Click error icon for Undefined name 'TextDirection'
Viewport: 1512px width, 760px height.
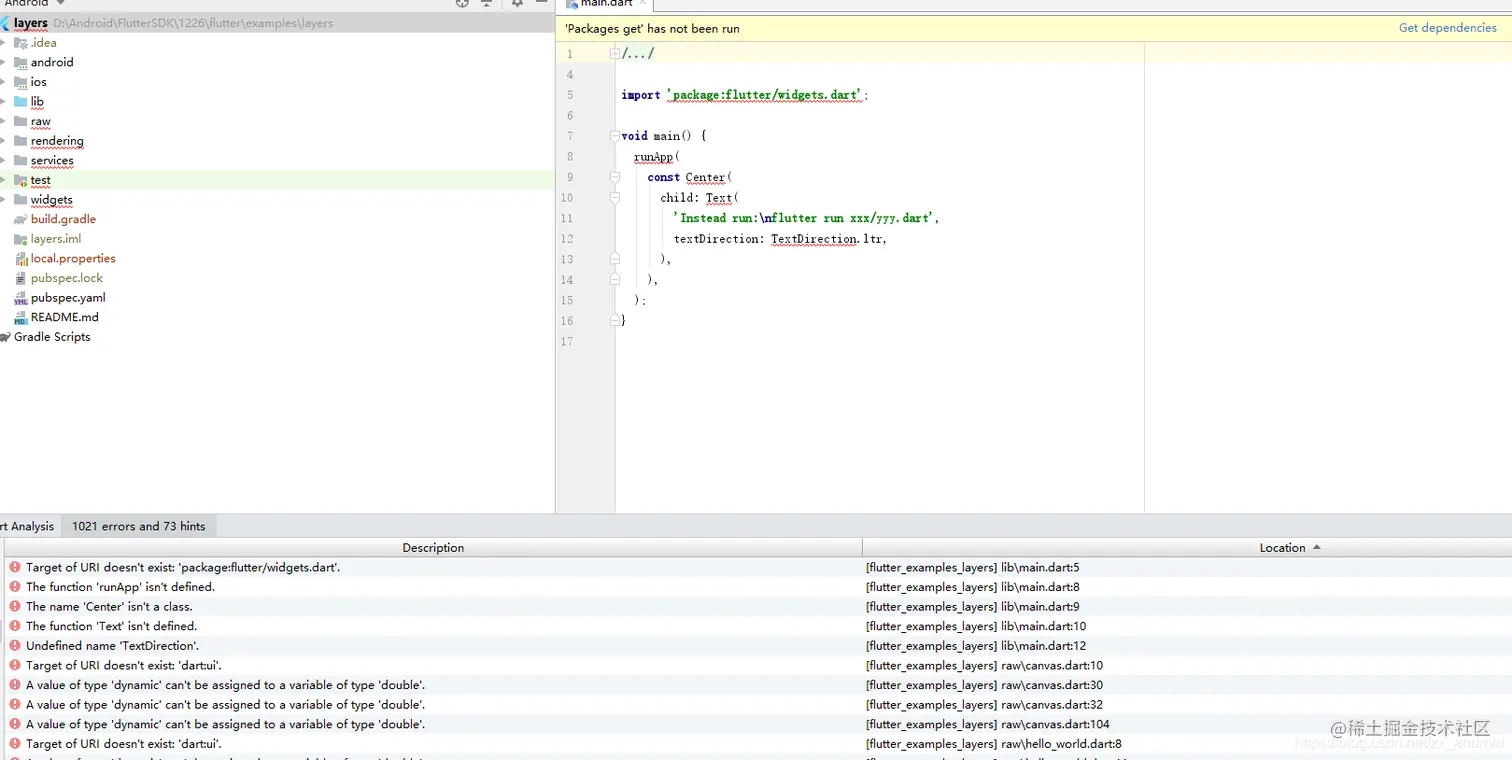click(15, 646)
